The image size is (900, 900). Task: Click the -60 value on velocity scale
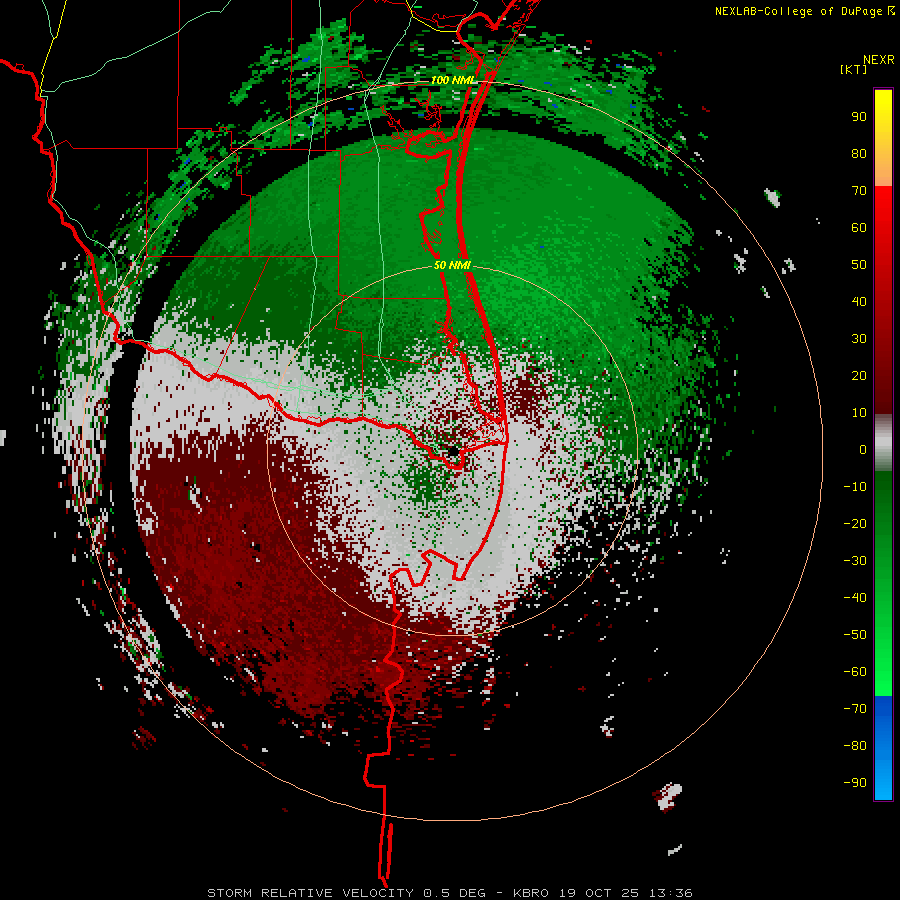[x=855, y=672]
